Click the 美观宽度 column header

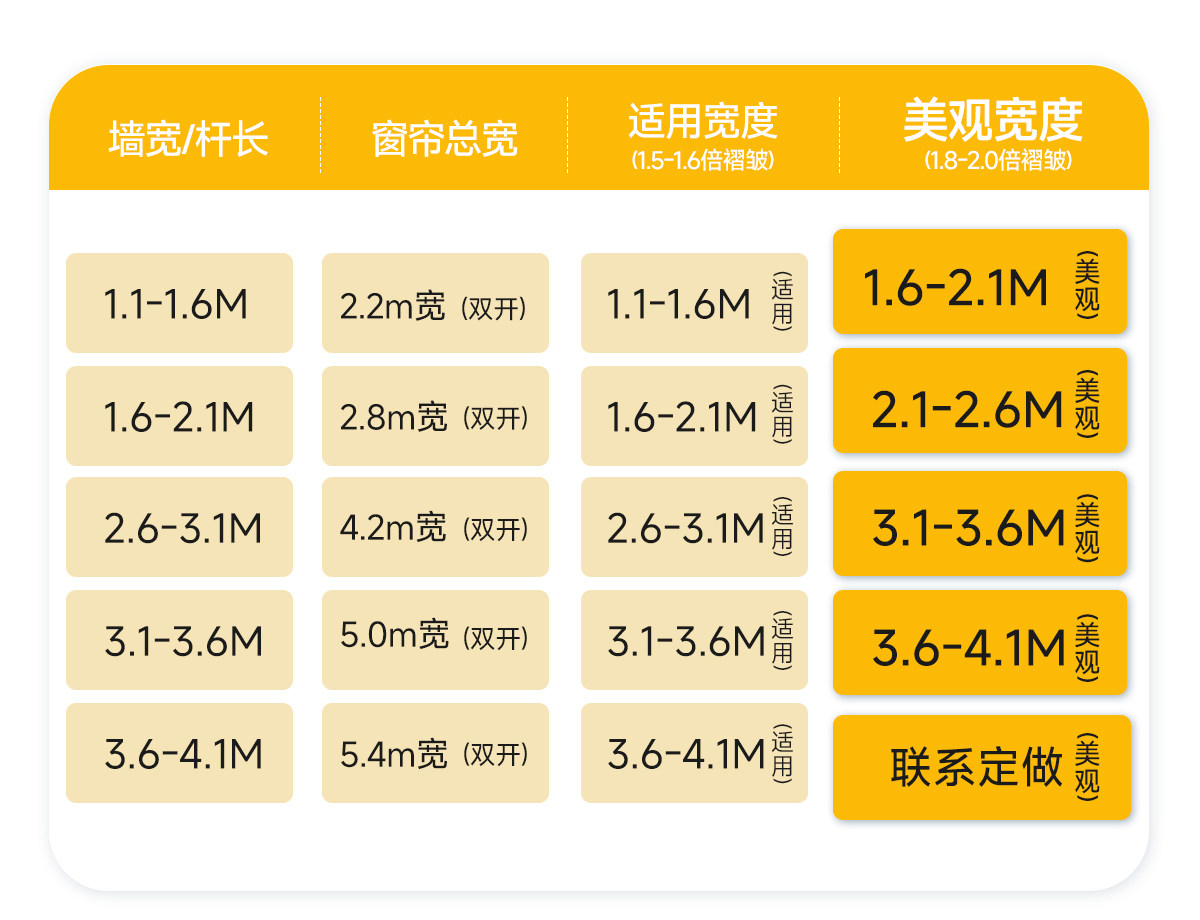coord(993,120)
